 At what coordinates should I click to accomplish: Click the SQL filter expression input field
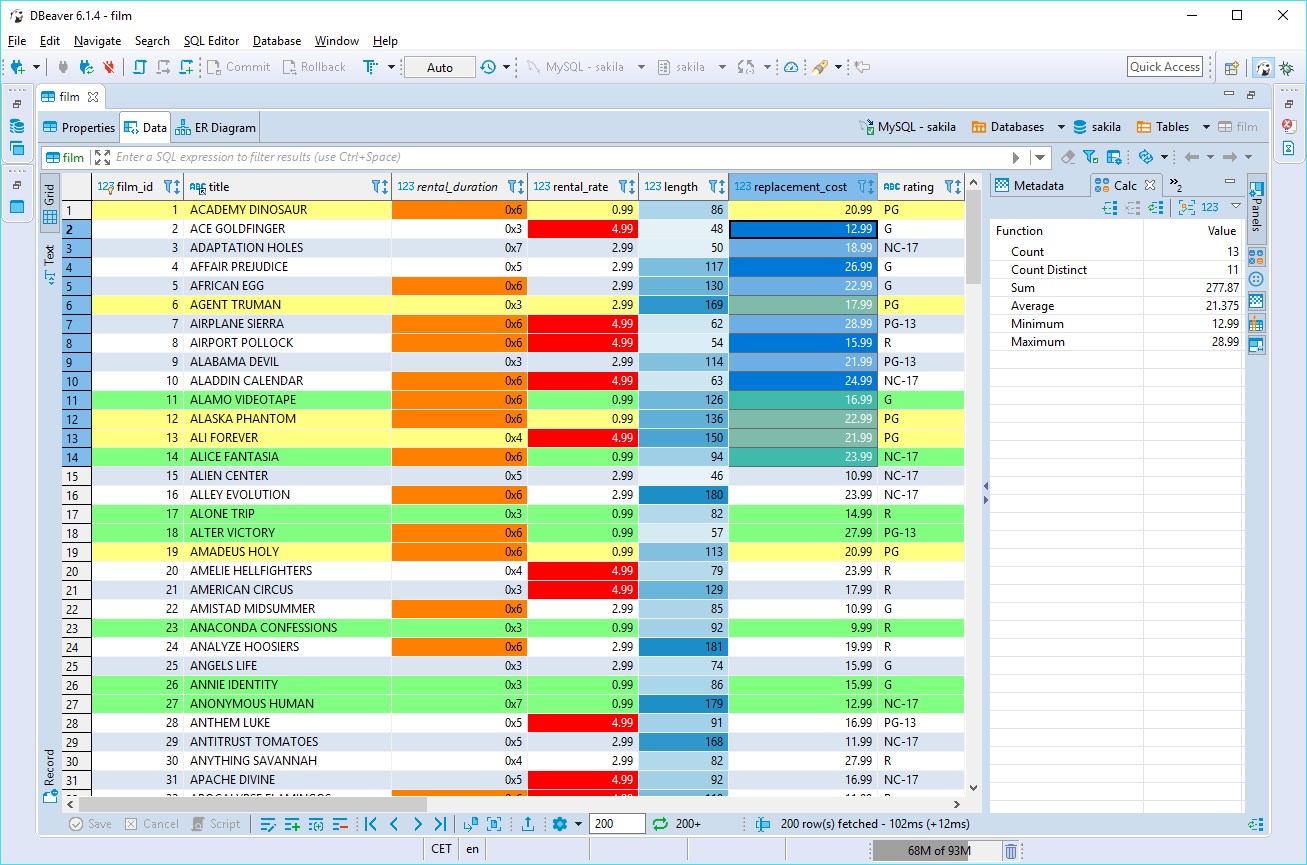click(x=400, y=157)
